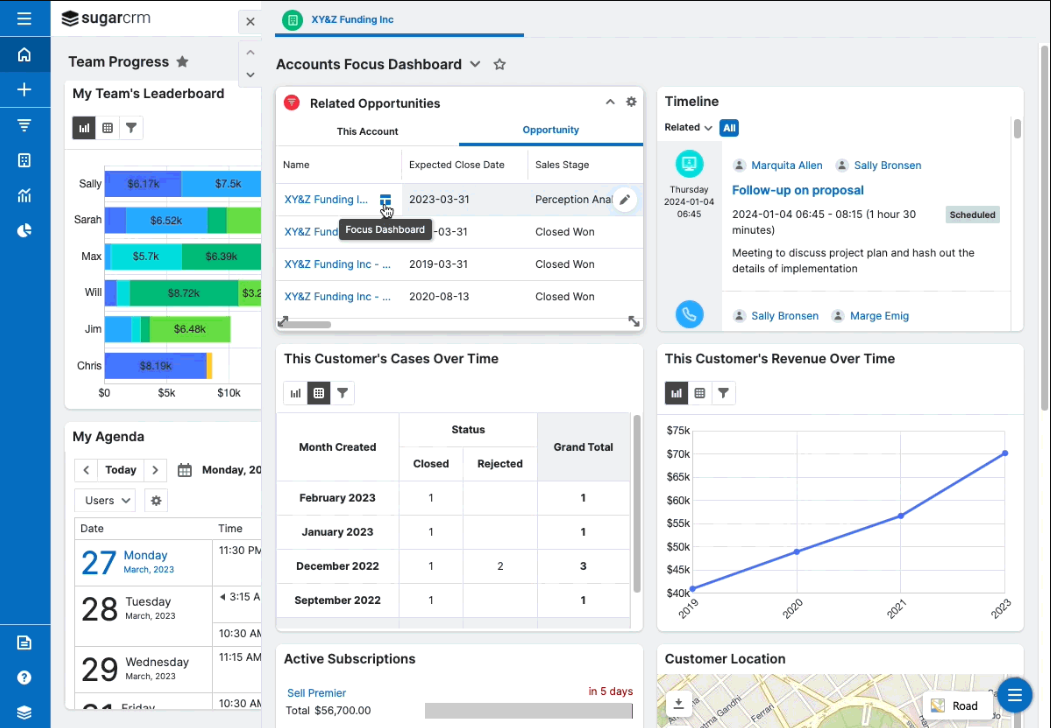Screen dimensions: 1051x728
Task: Switch Revenue Over Time to table view
Action: [x=700, y=393]
